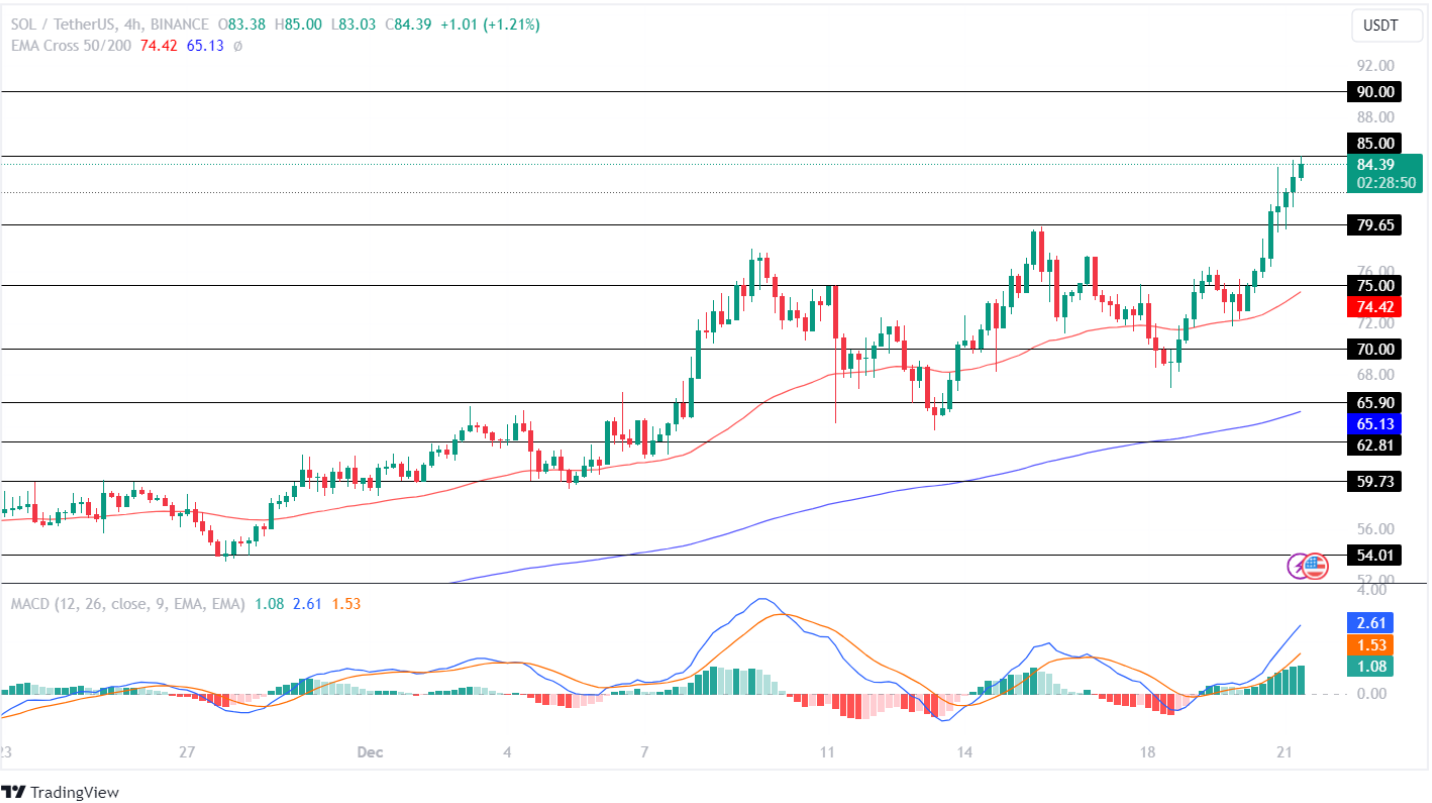Click the +1.01 (+1.21%) change value
1432x803 pixels.
tap(488, 25)
